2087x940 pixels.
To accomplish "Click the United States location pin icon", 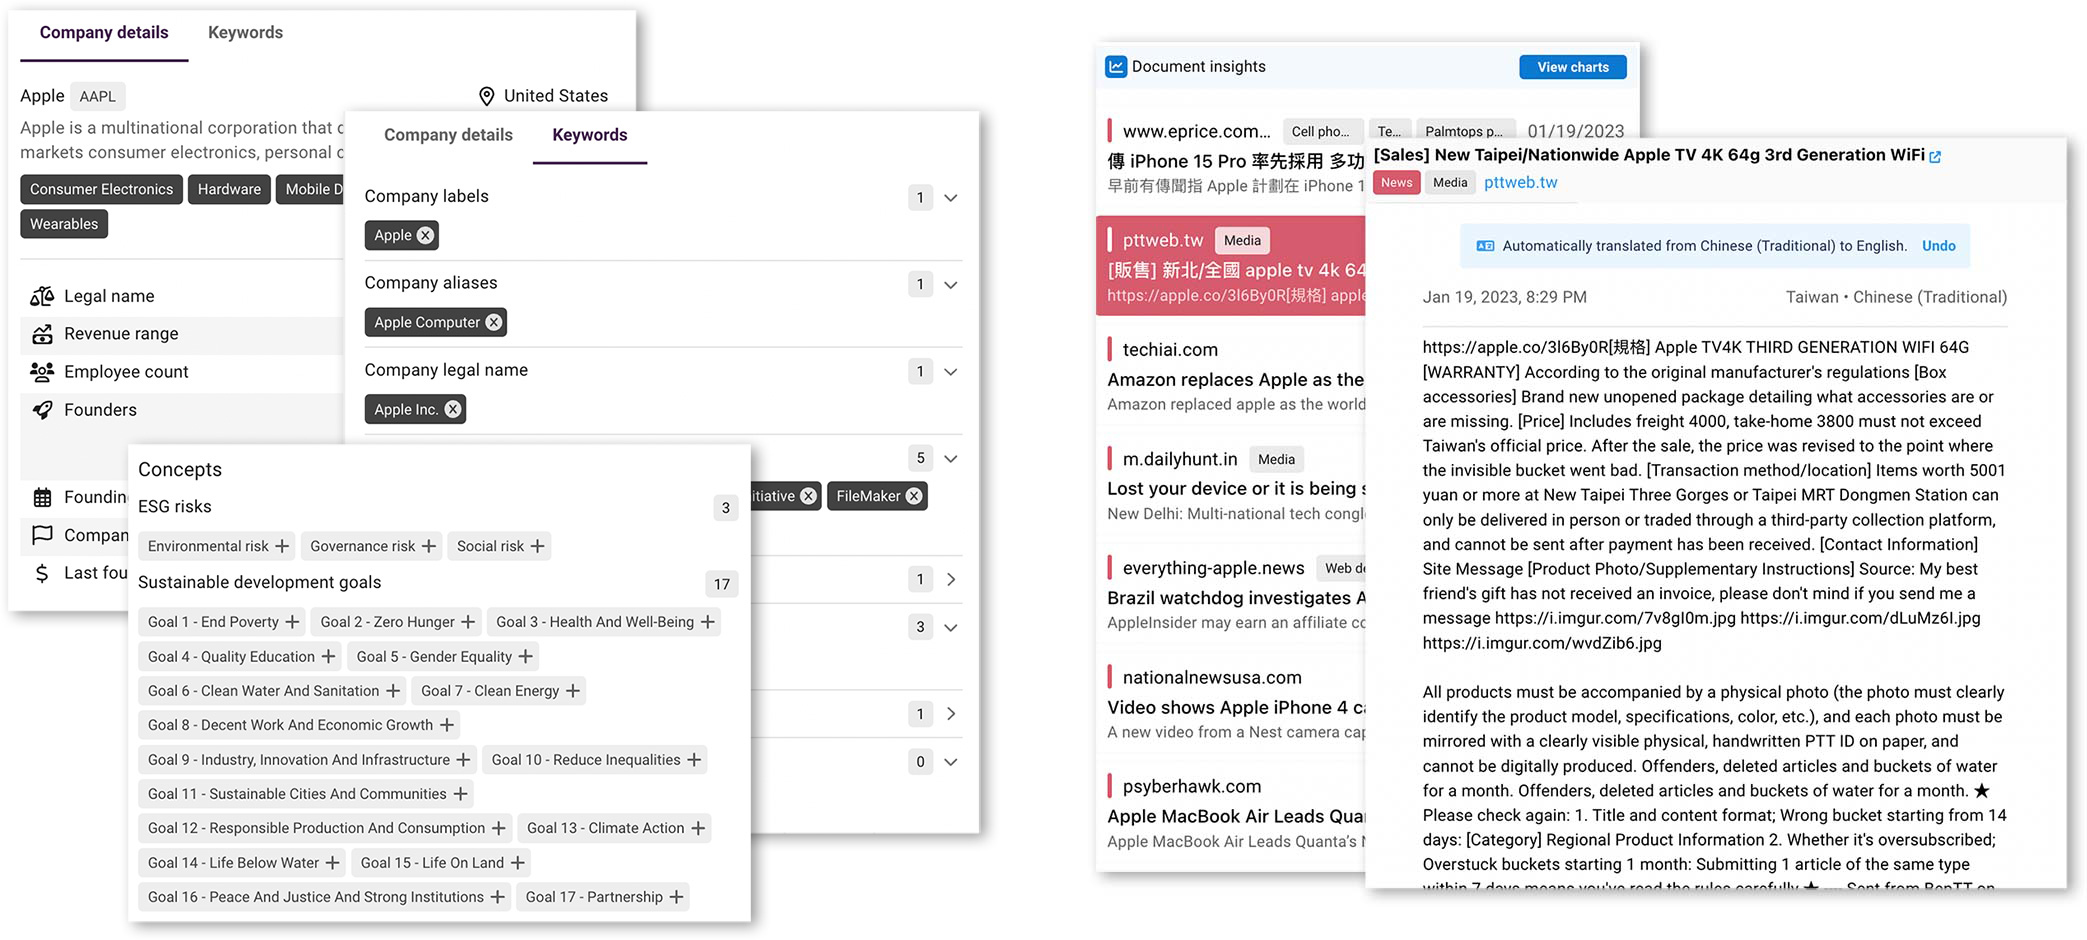I will coord(487,96).
